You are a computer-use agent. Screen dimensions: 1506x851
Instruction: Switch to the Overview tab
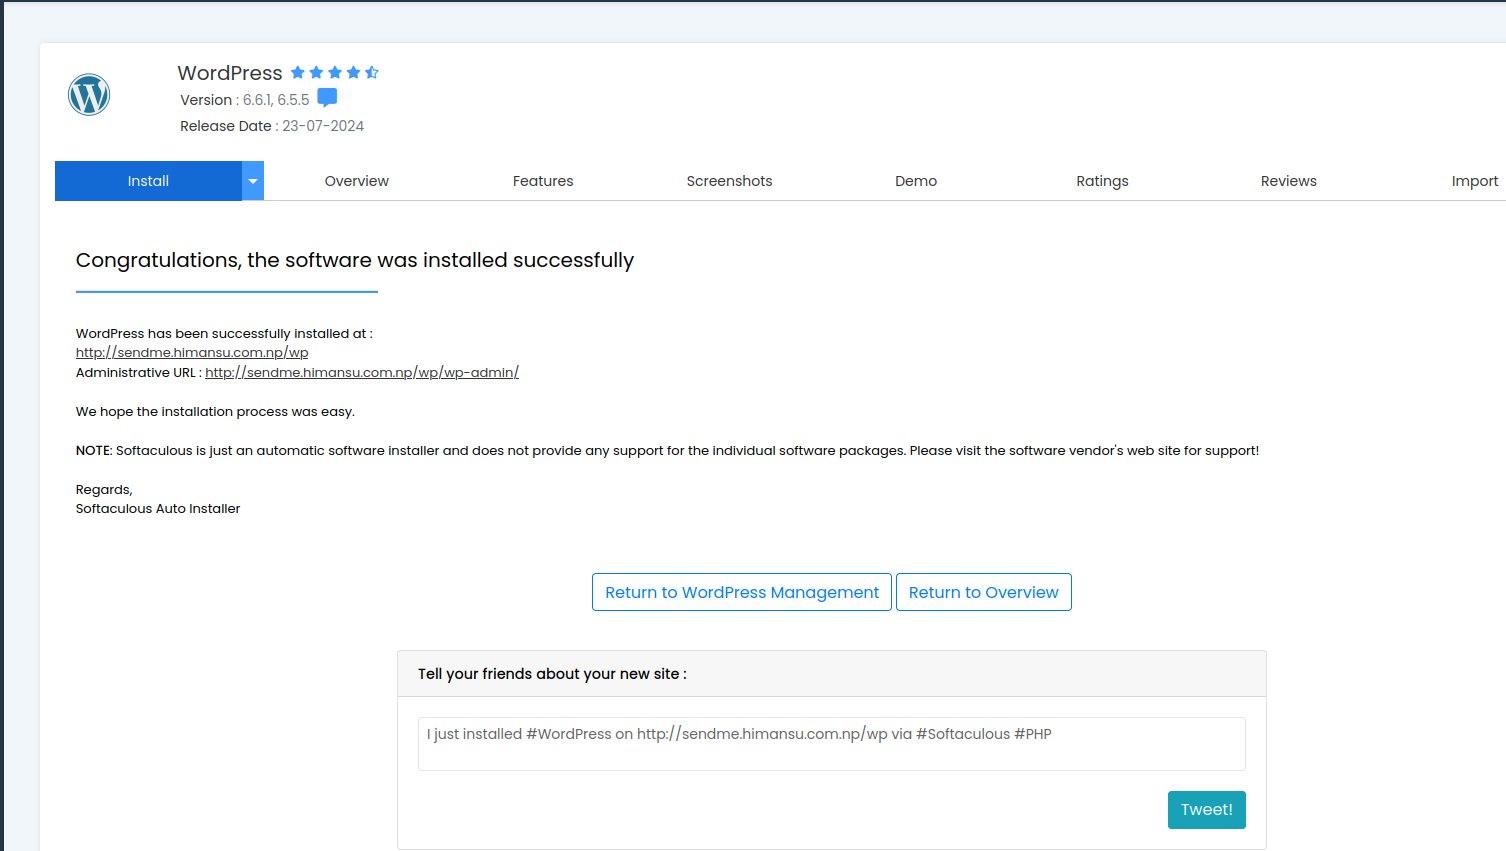point(357,181)
